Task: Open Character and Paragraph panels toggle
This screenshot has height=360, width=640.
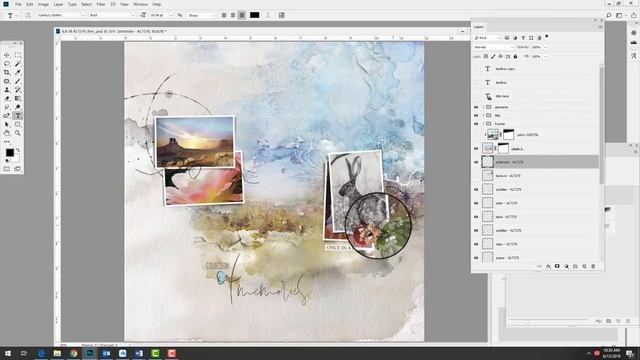Action: click(x=282, y=15)
